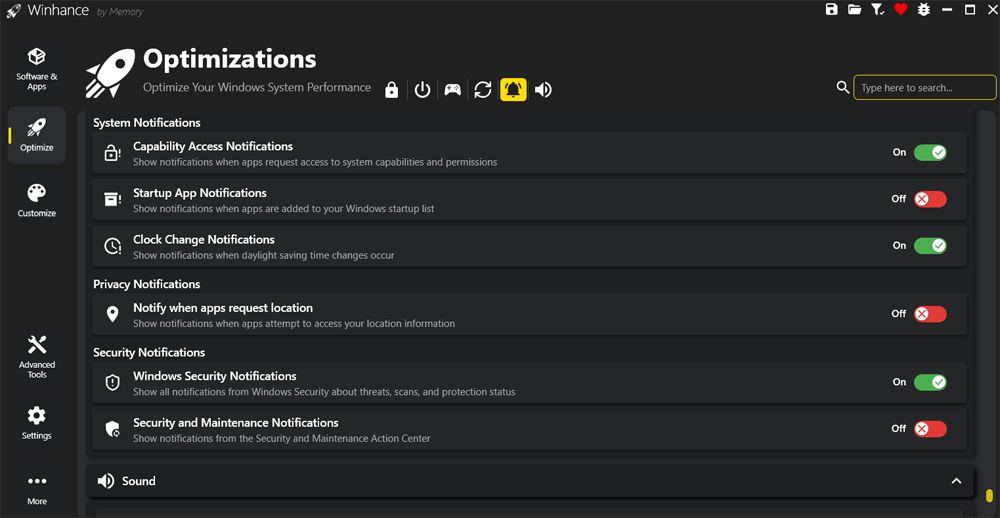Click the search box field
Screen dimensions: 1000x518
(x=925, y=88)
